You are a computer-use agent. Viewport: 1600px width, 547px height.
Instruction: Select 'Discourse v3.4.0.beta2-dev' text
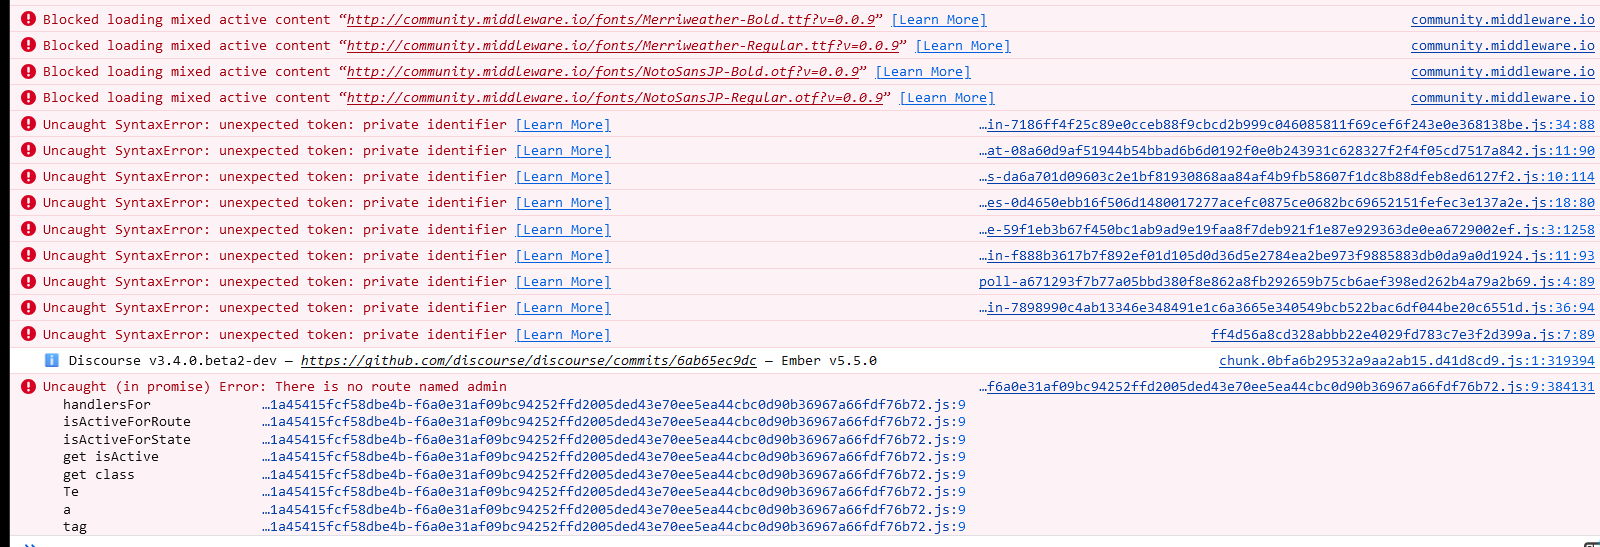(173, 360)
